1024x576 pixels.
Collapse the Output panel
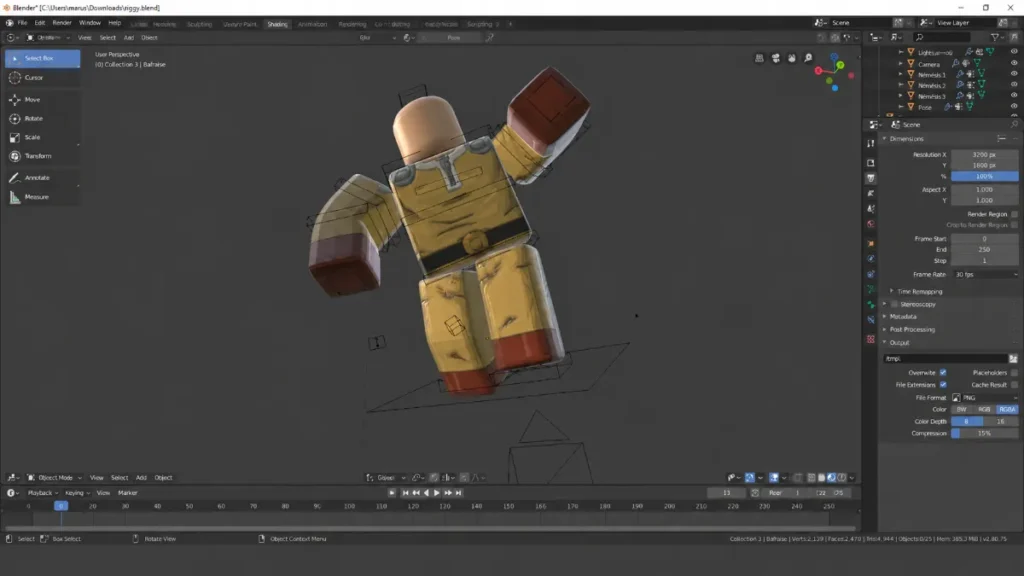click(x=884, y=343)
